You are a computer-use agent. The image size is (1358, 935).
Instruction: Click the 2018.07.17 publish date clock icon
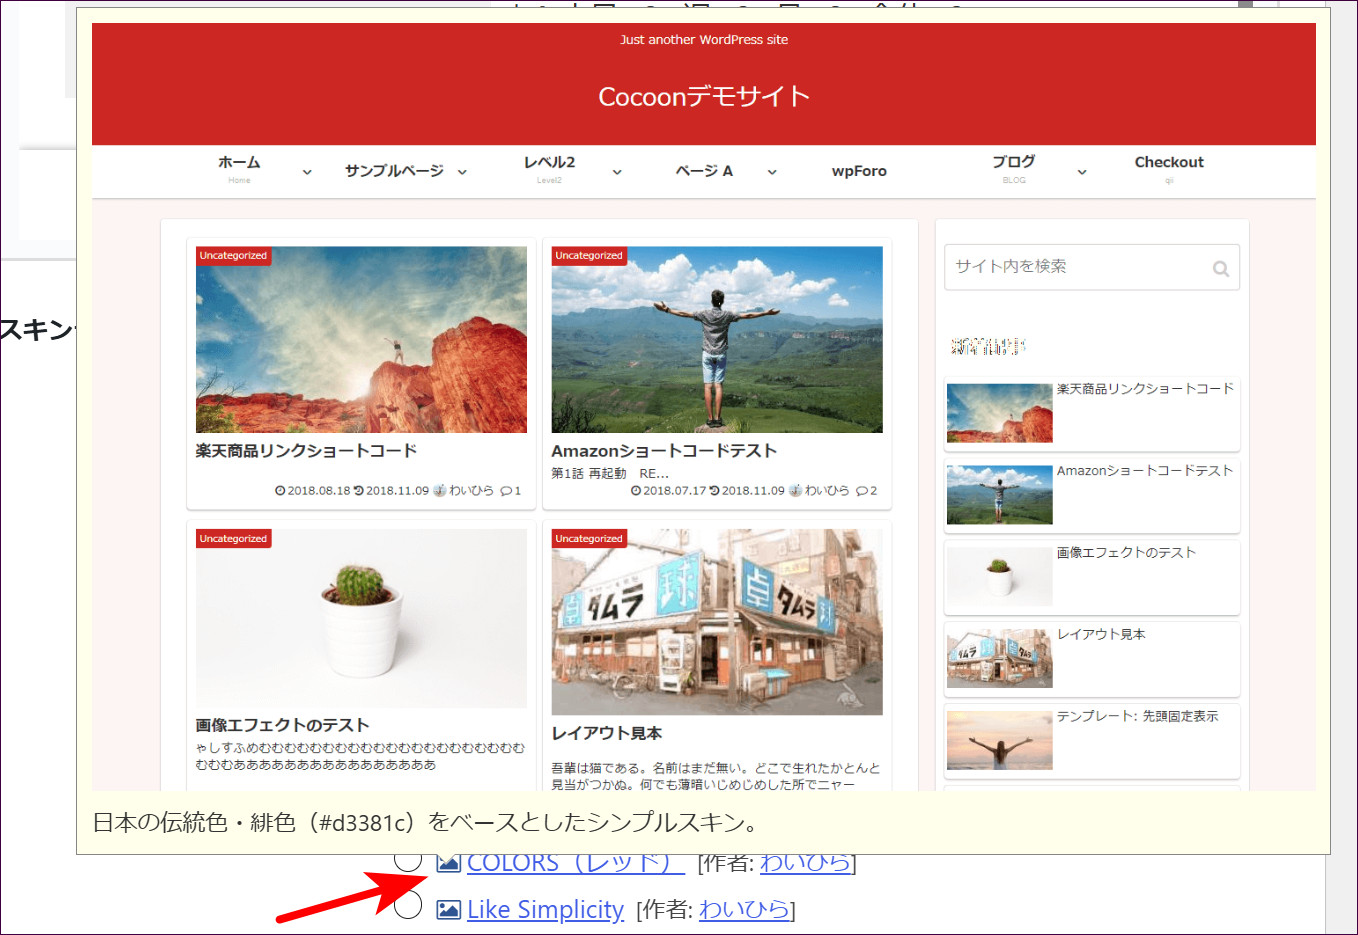pyautogui.click(x=636, y=491)
